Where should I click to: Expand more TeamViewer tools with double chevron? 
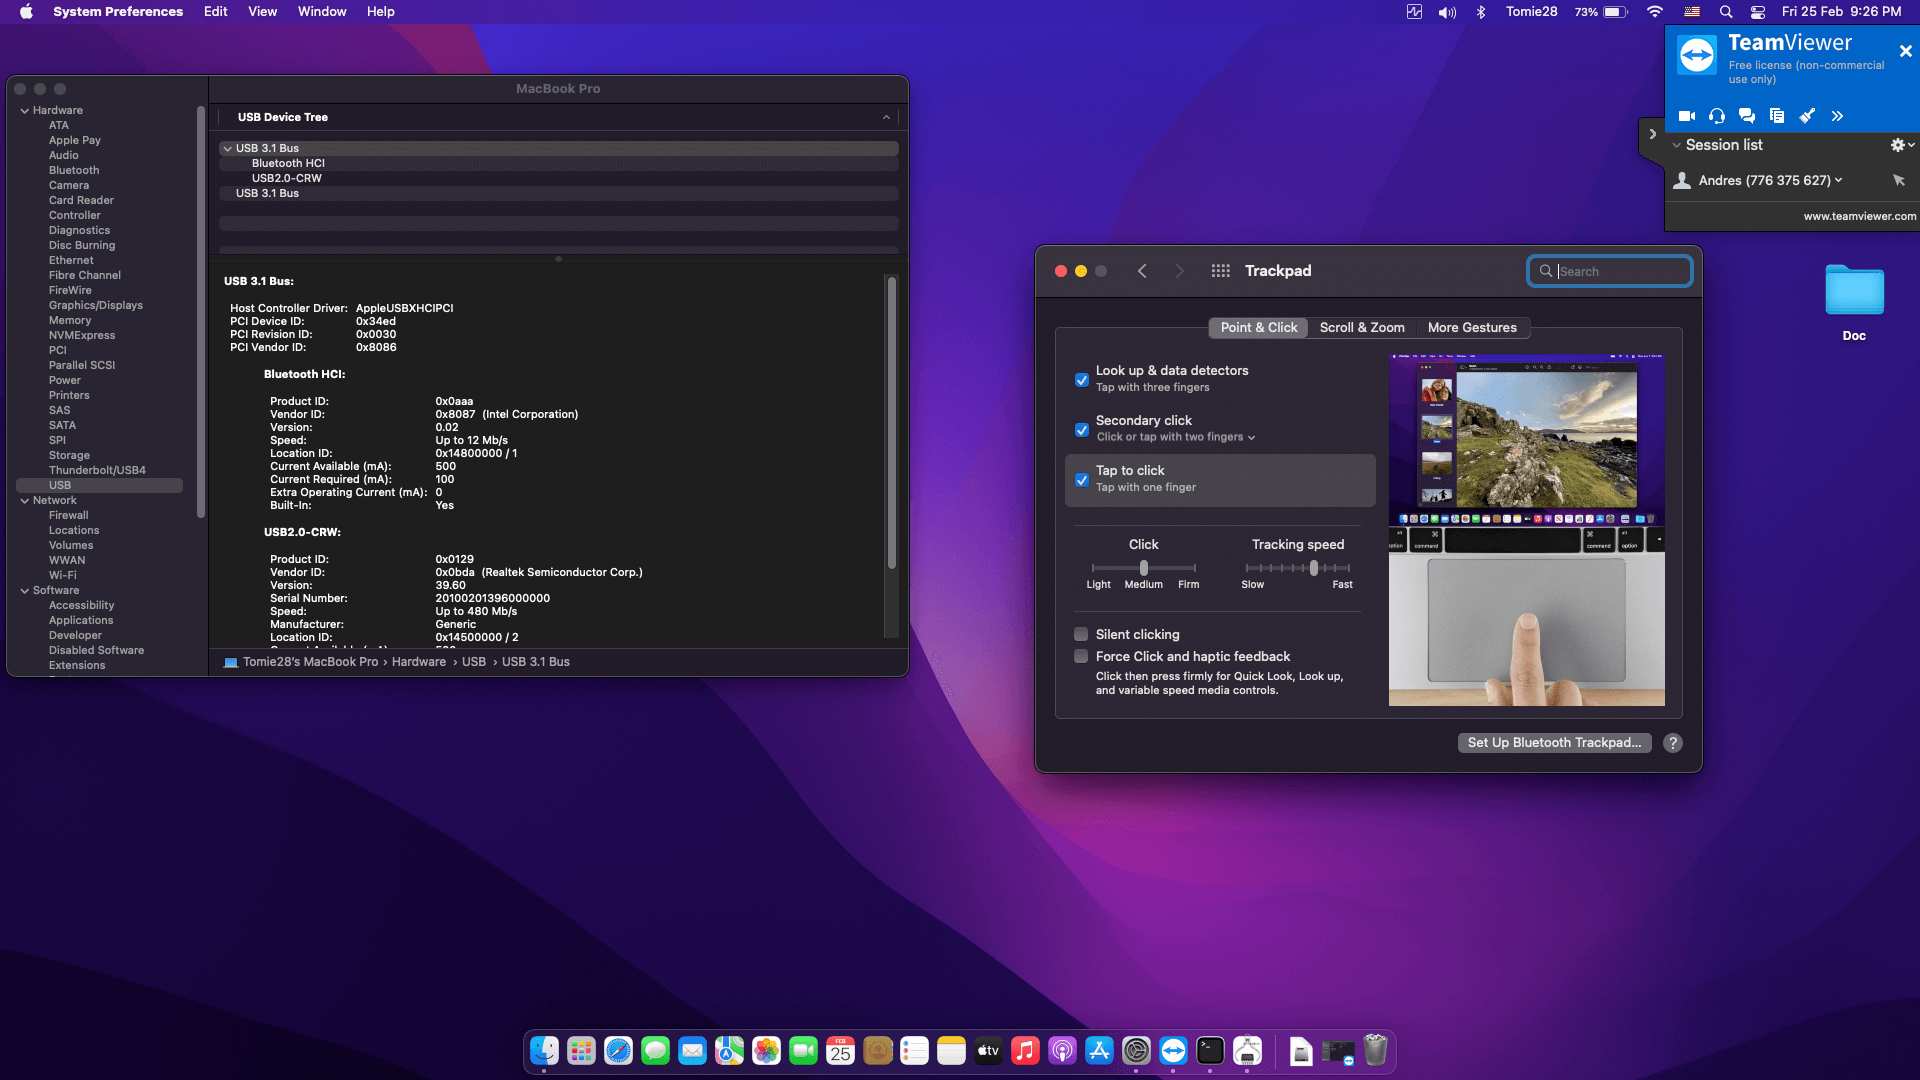coord(1837,116)
